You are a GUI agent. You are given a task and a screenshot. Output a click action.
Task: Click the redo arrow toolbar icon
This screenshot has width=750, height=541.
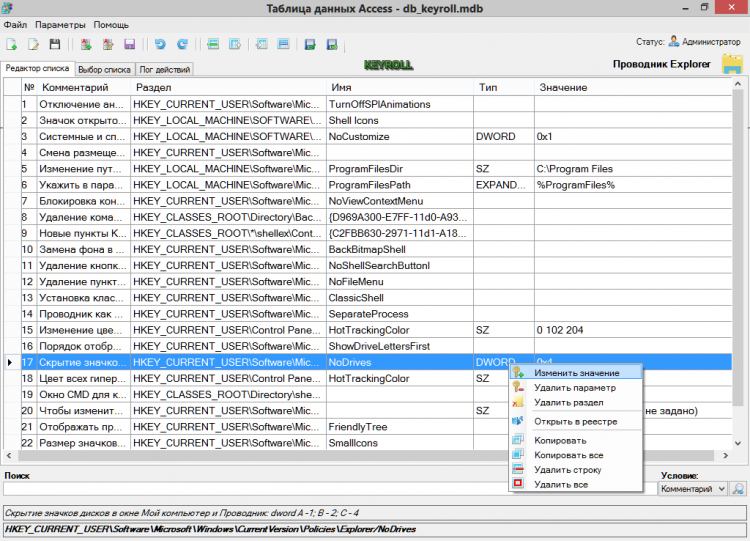181,45
